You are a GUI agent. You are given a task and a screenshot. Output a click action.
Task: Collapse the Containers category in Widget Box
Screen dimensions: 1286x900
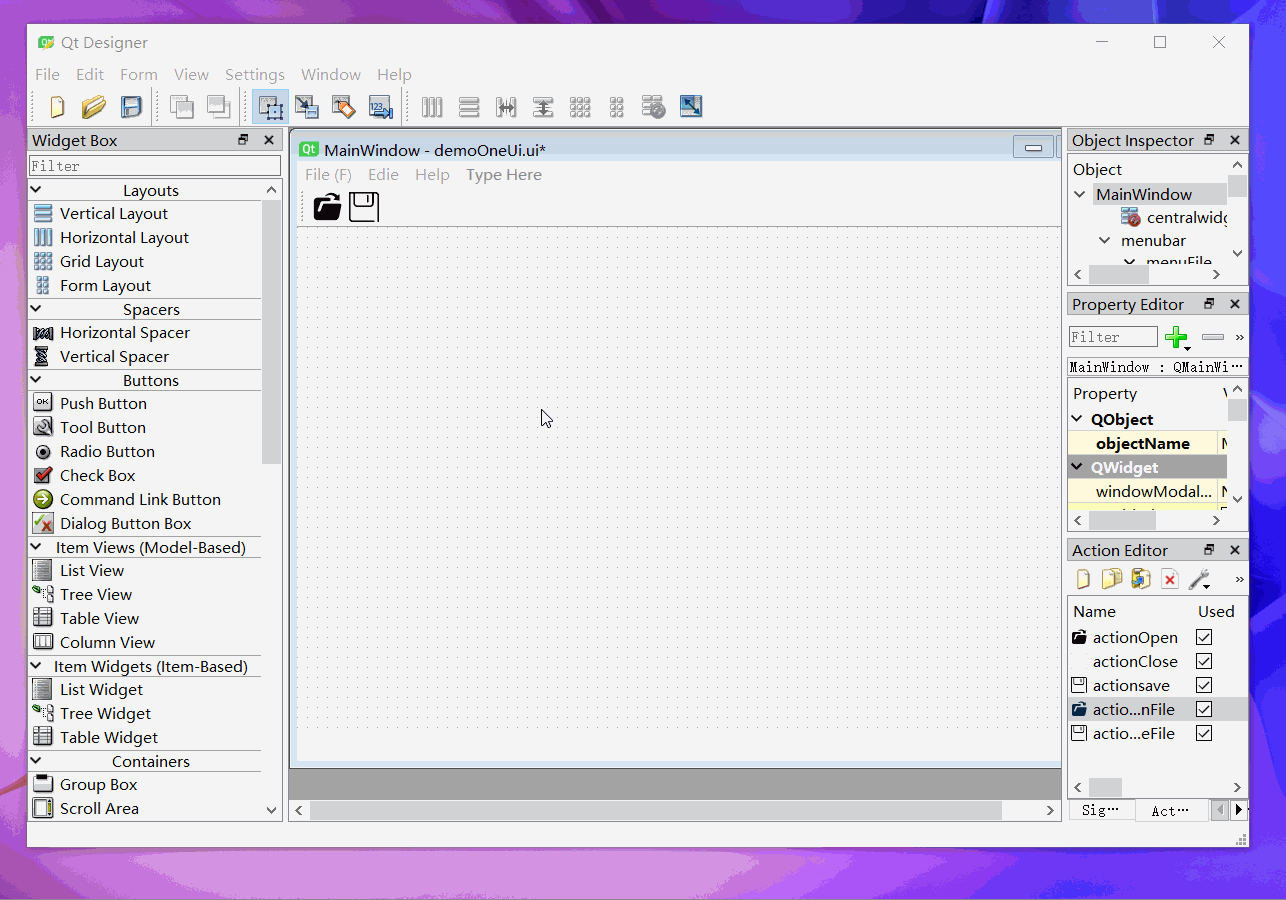pyautogui.click(x=36, y=761)
